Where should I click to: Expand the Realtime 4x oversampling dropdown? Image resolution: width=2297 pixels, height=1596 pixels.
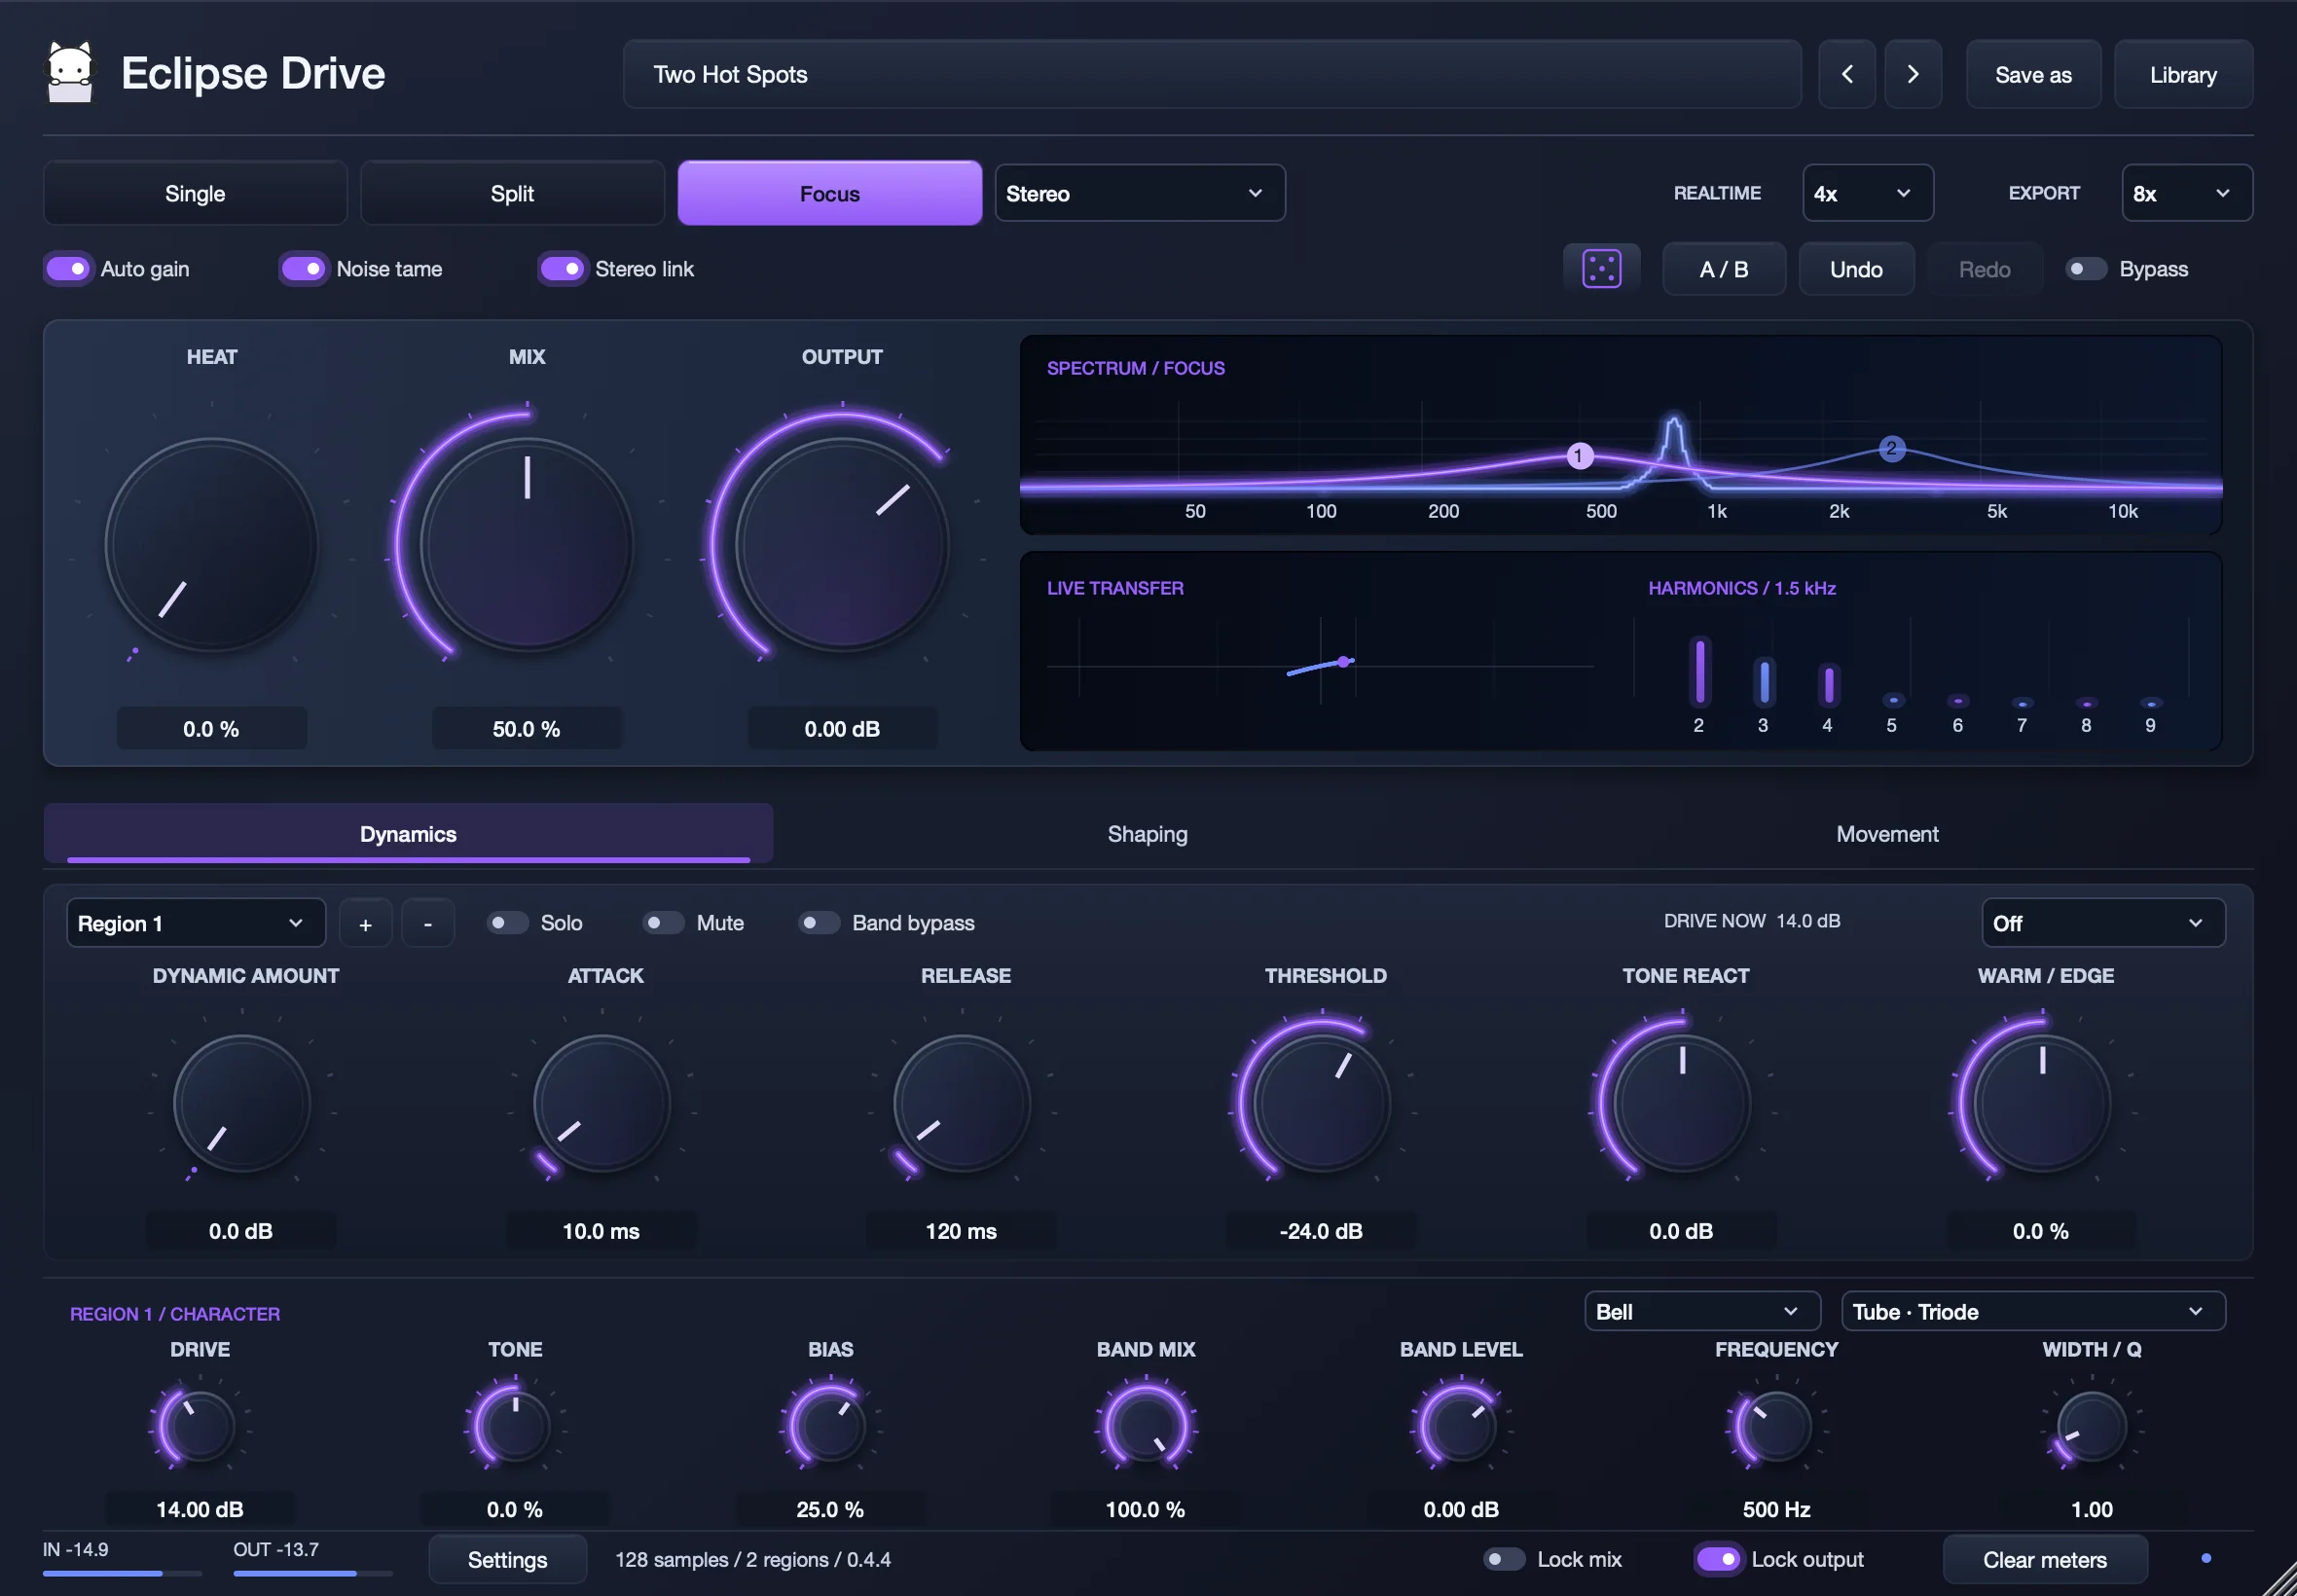[x=1867, y=193]
